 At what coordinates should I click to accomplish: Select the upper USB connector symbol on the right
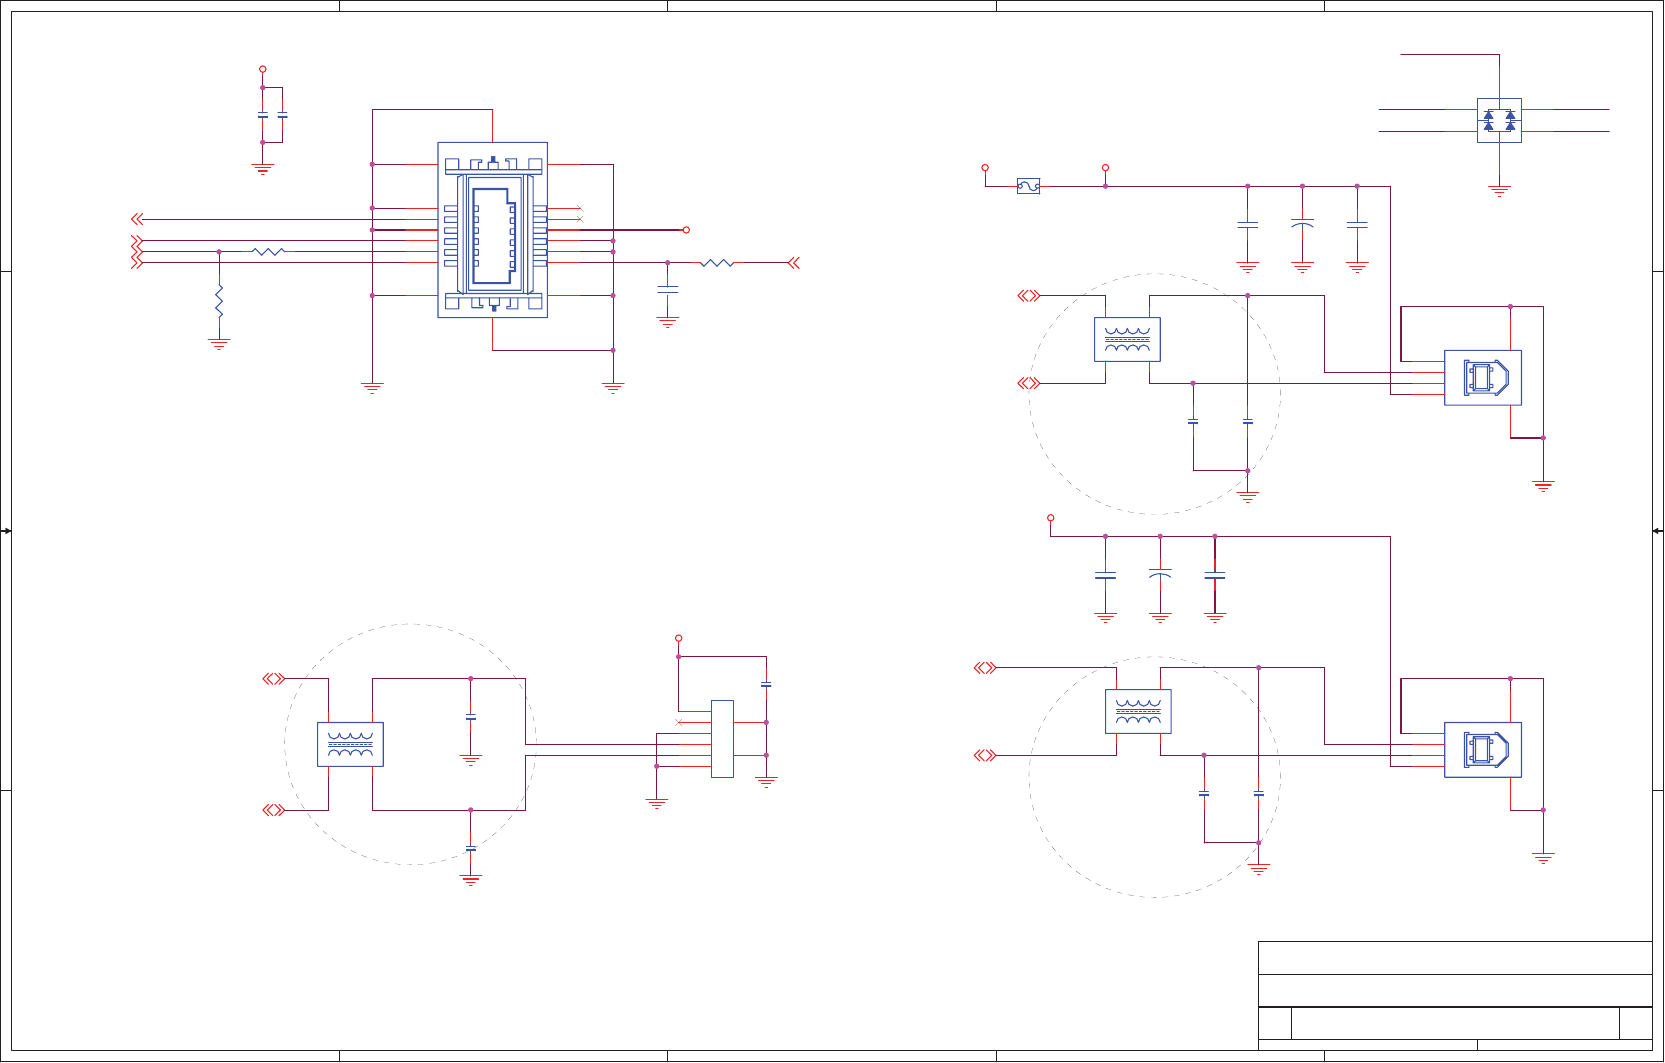coord(1483,378)
